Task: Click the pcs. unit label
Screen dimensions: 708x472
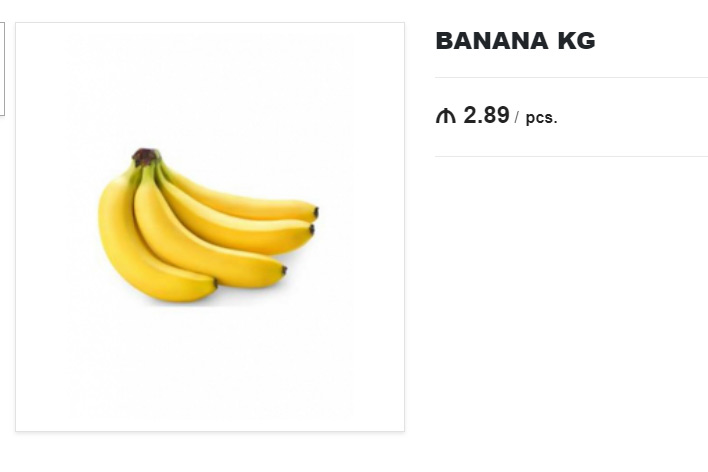Action: (541, 118)
